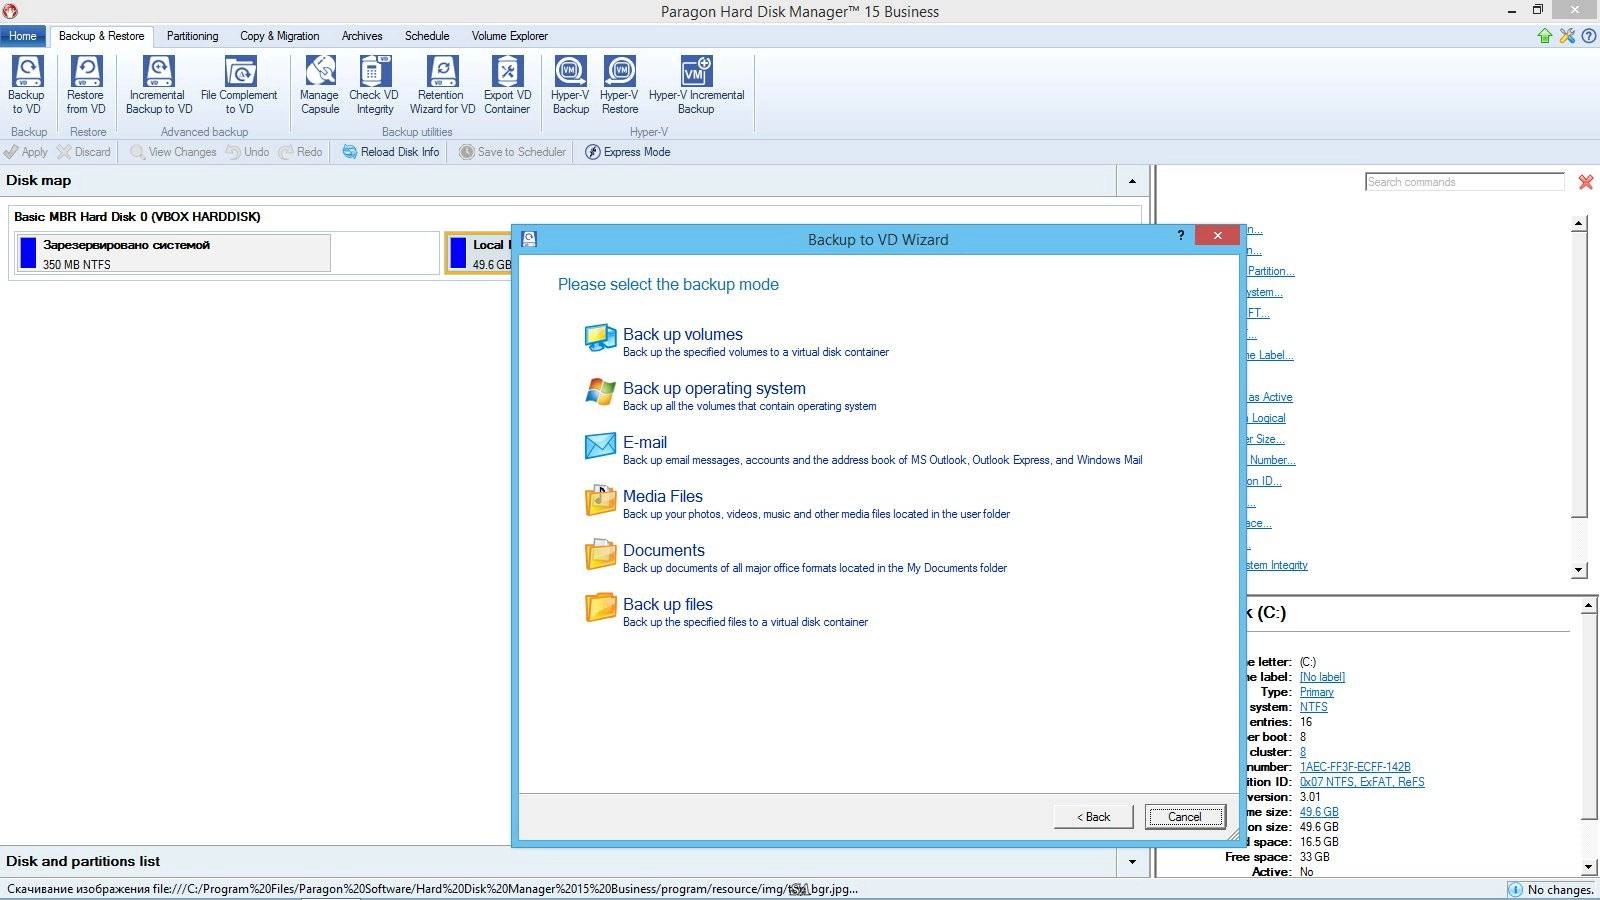Viewport: 1600px width, 900px height.
Task: Launch Hyper-V Incremental Backup
Action: [x=696, y=86]
